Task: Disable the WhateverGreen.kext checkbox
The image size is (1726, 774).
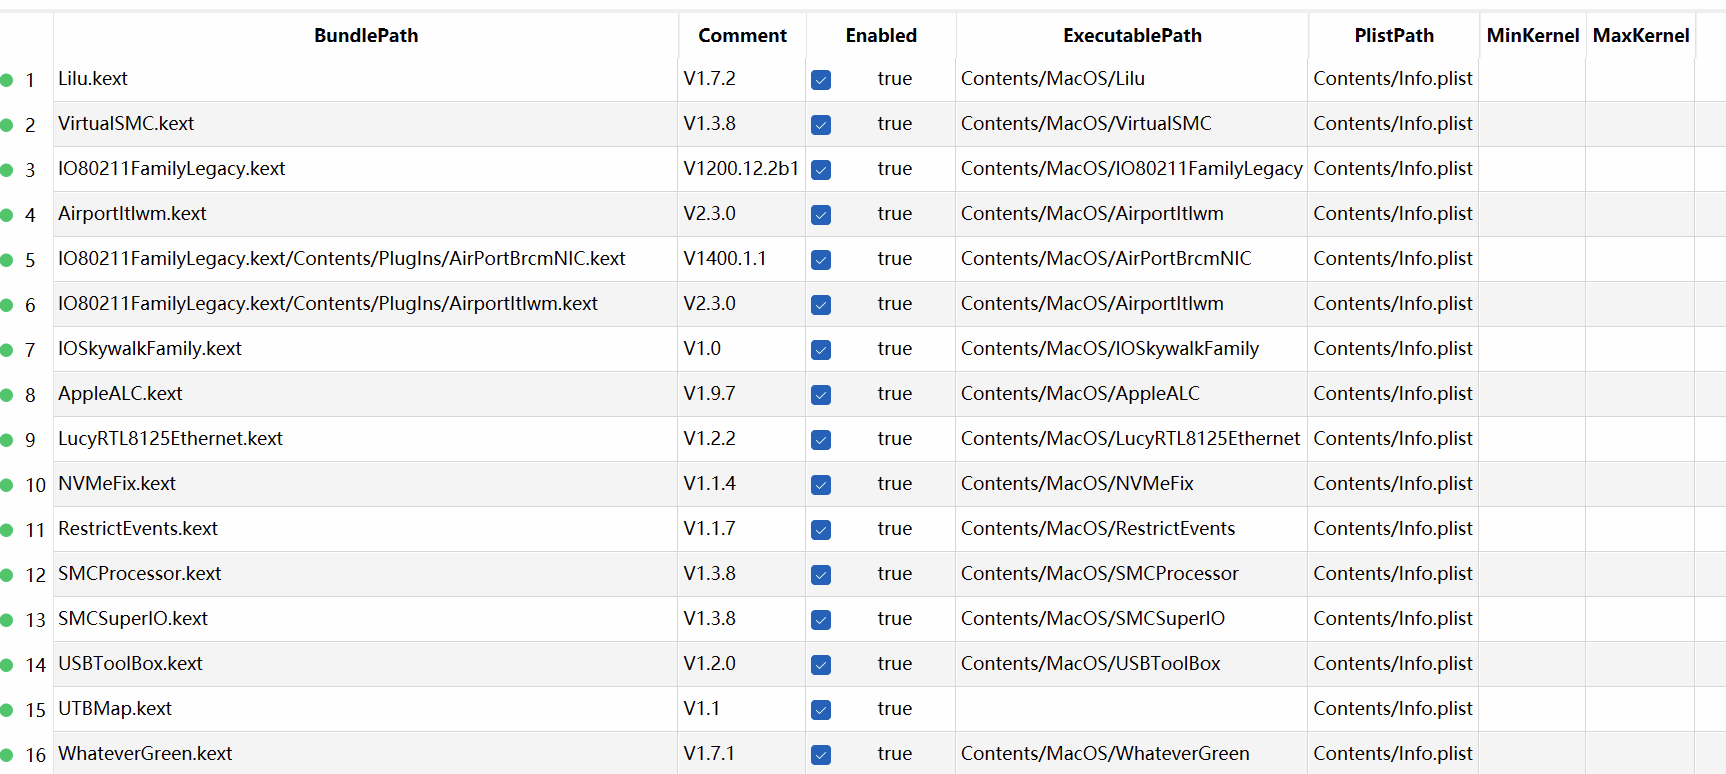Action: [821, 755]
